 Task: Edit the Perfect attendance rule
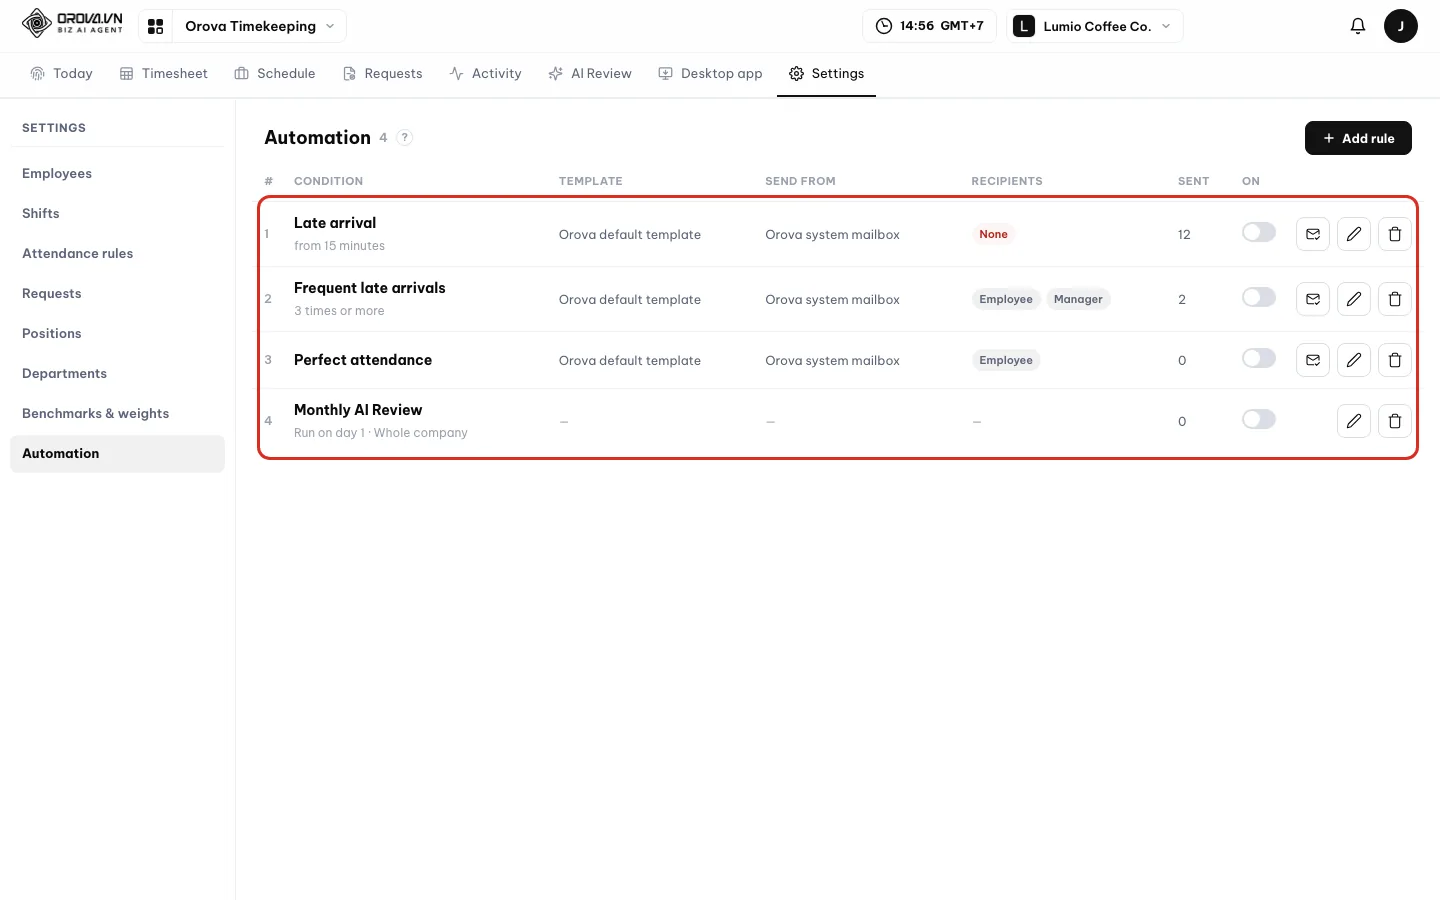[1354, 360]
